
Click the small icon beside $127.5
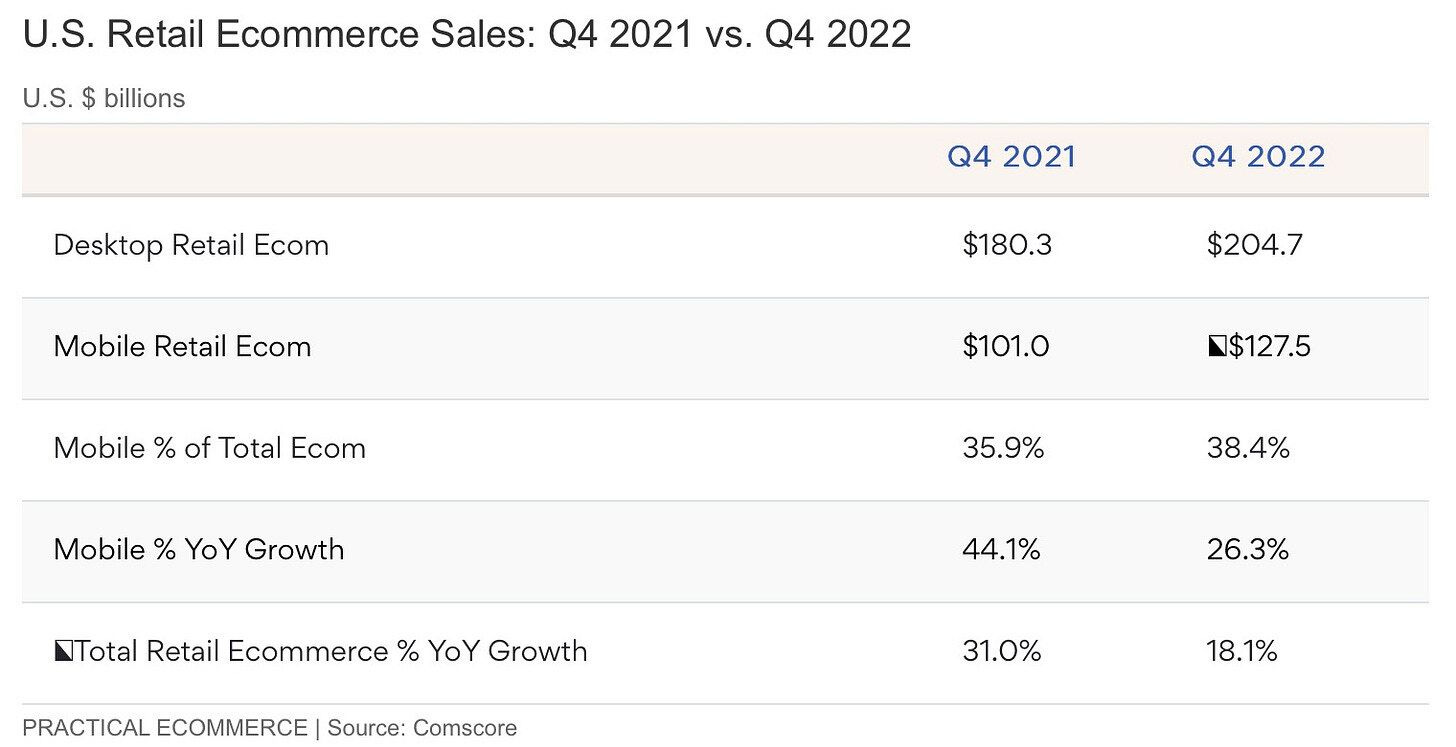1216,347
